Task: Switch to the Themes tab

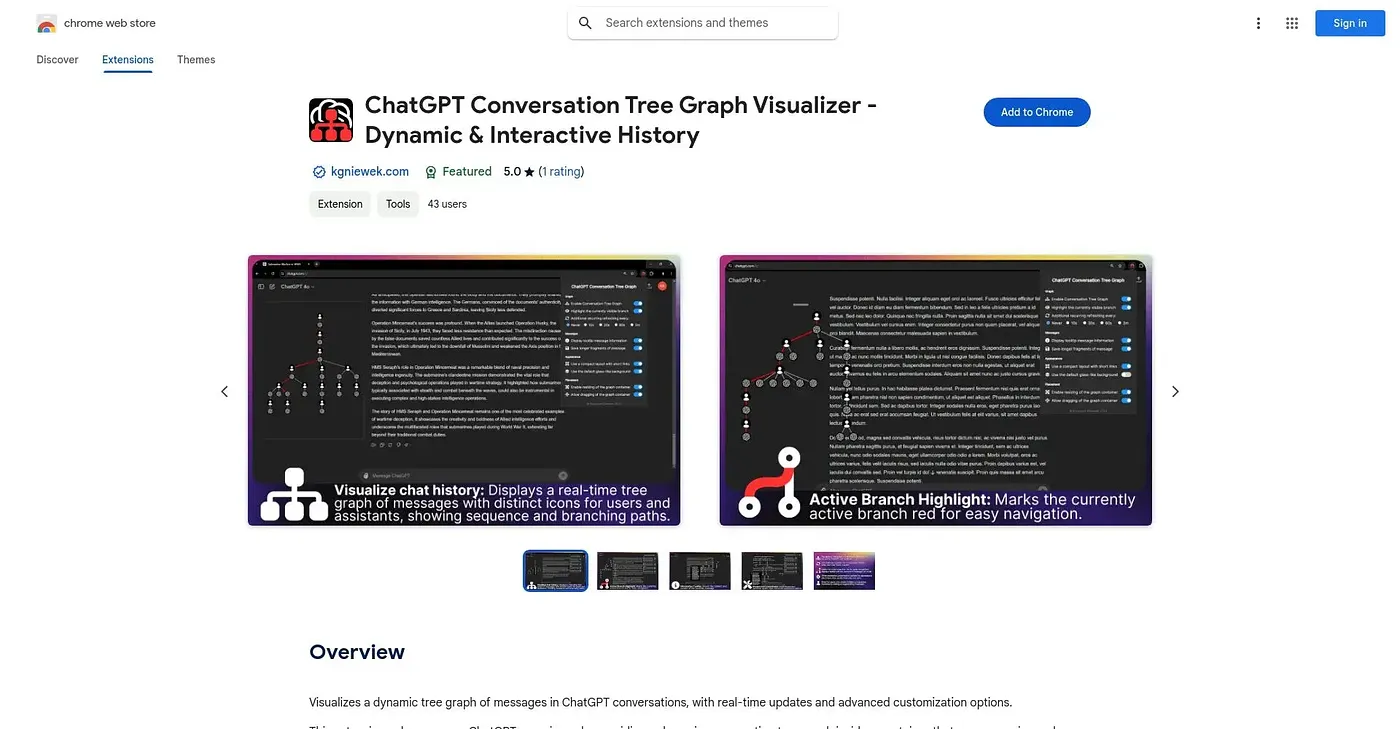Action: click(196, 60)
